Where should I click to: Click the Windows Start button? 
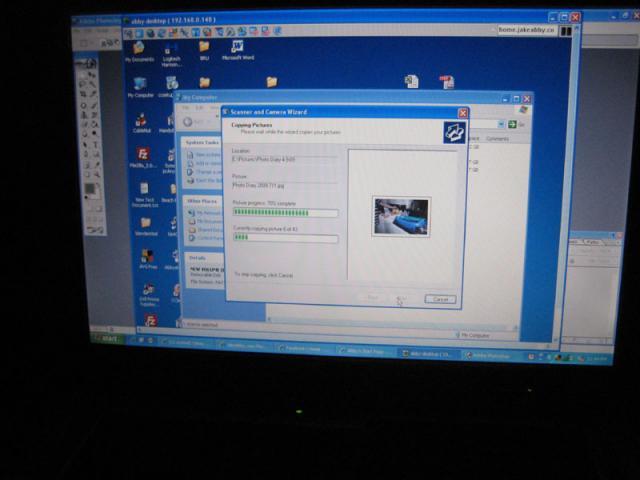click(107, 338)
